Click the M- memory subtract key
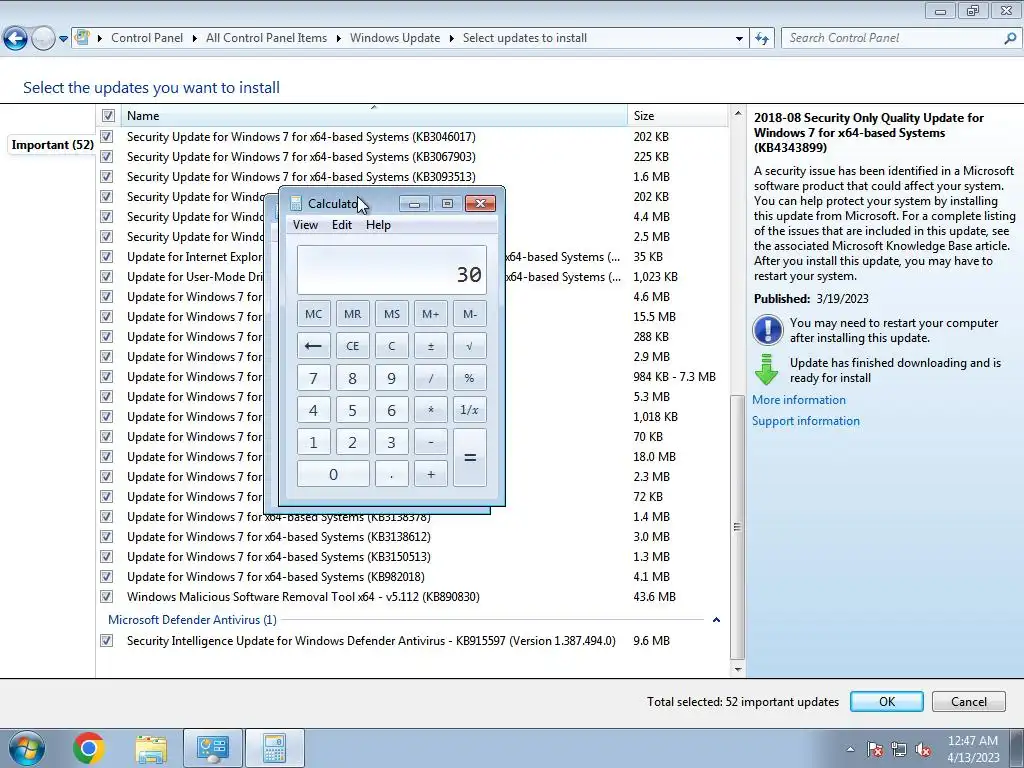The height and width of the screenshot is (768, 1024). click(470, 314)
